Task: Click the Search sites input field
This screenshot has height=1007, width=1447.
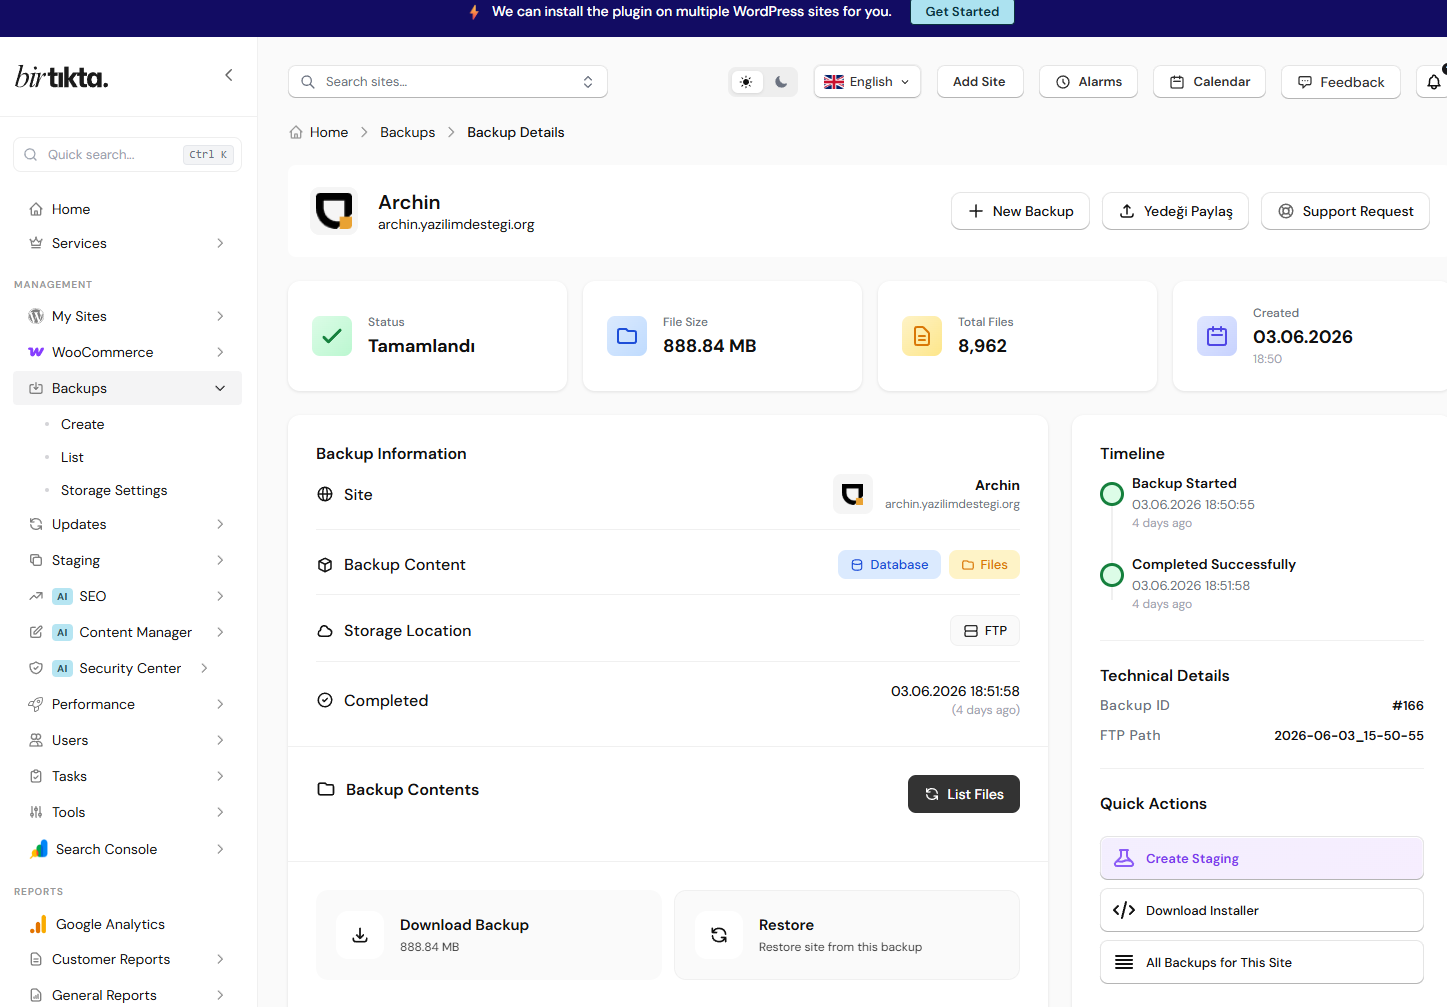Action: tap(448, 82)
